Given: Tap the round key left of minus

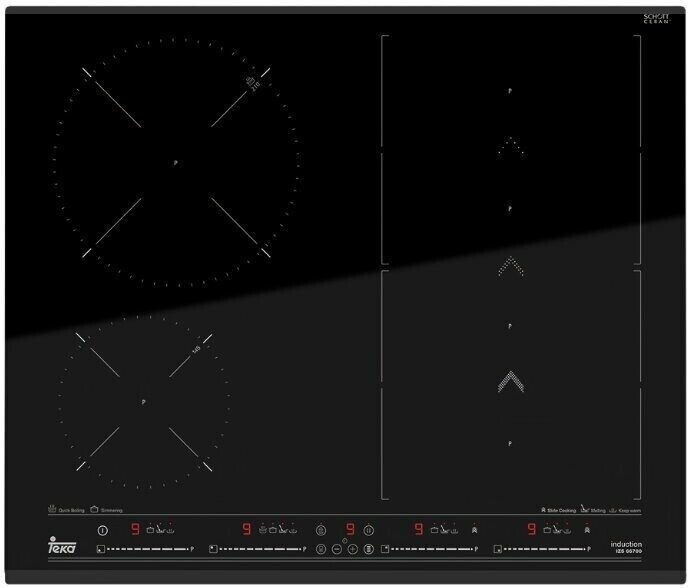Looking at the screenshot, I should [321, 549].
